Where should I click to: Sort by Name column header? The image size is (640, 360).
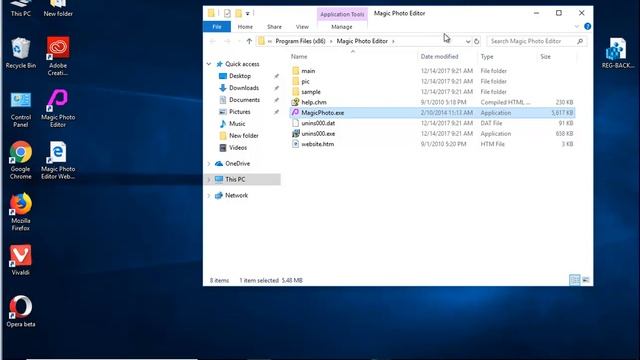[x=353, y=57]
